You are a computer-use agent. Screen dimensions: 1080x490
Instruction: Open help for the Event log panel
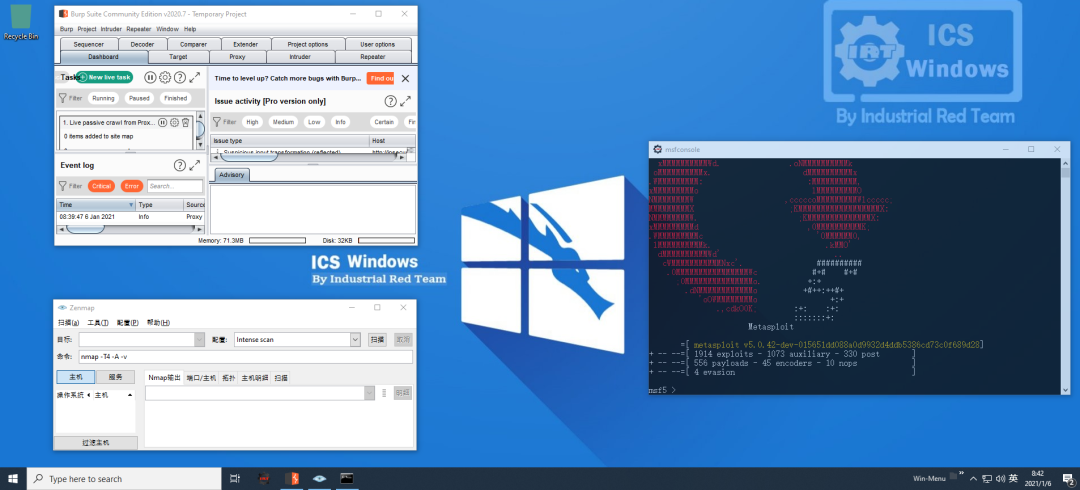(180, 165)
